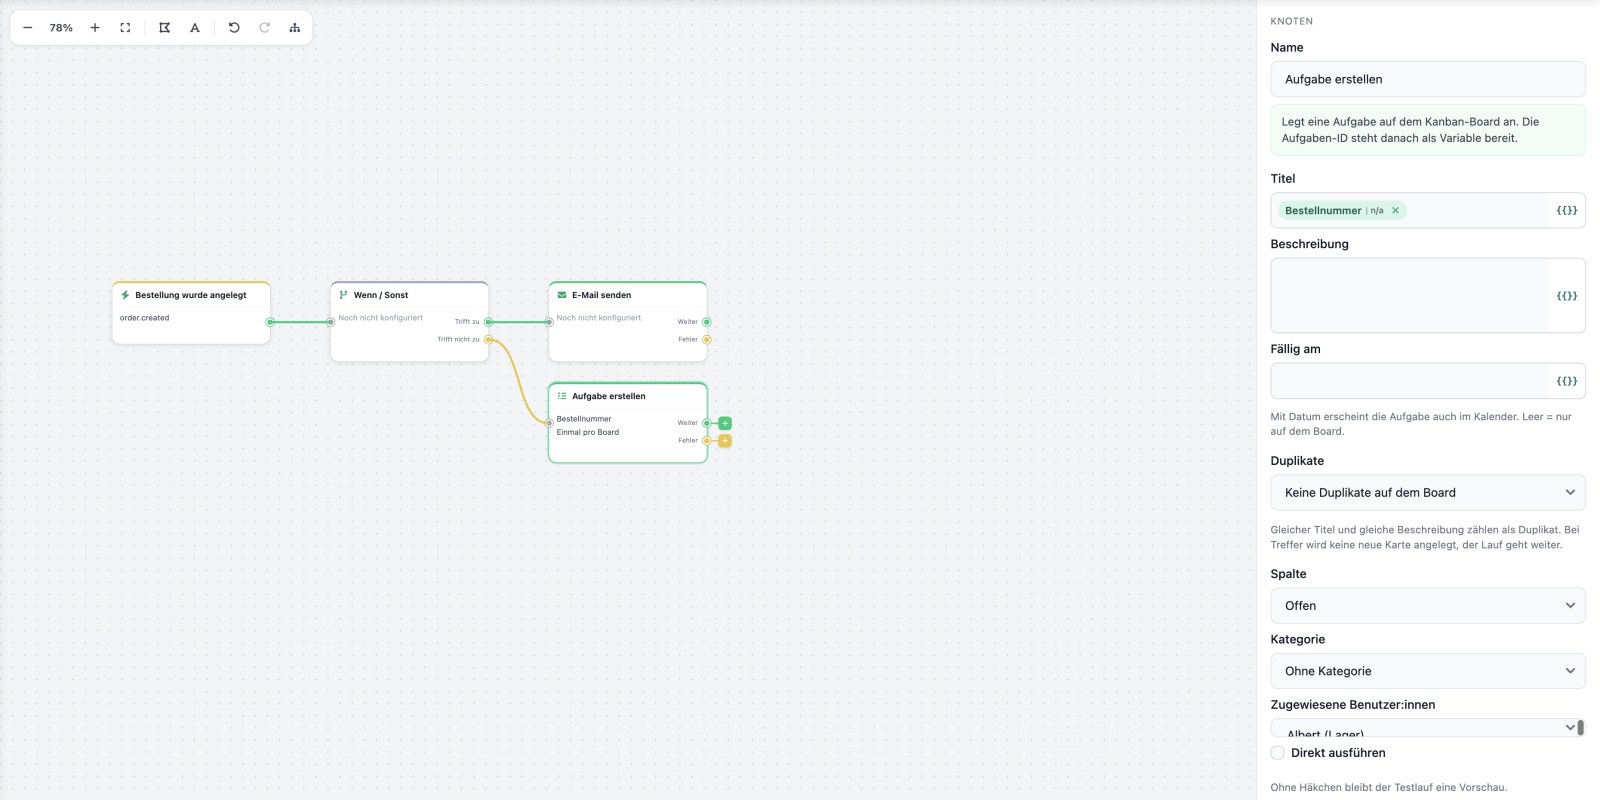Open variable picker for Beschreibung field
1600x800 pixels.
[x=1567, y=296]
